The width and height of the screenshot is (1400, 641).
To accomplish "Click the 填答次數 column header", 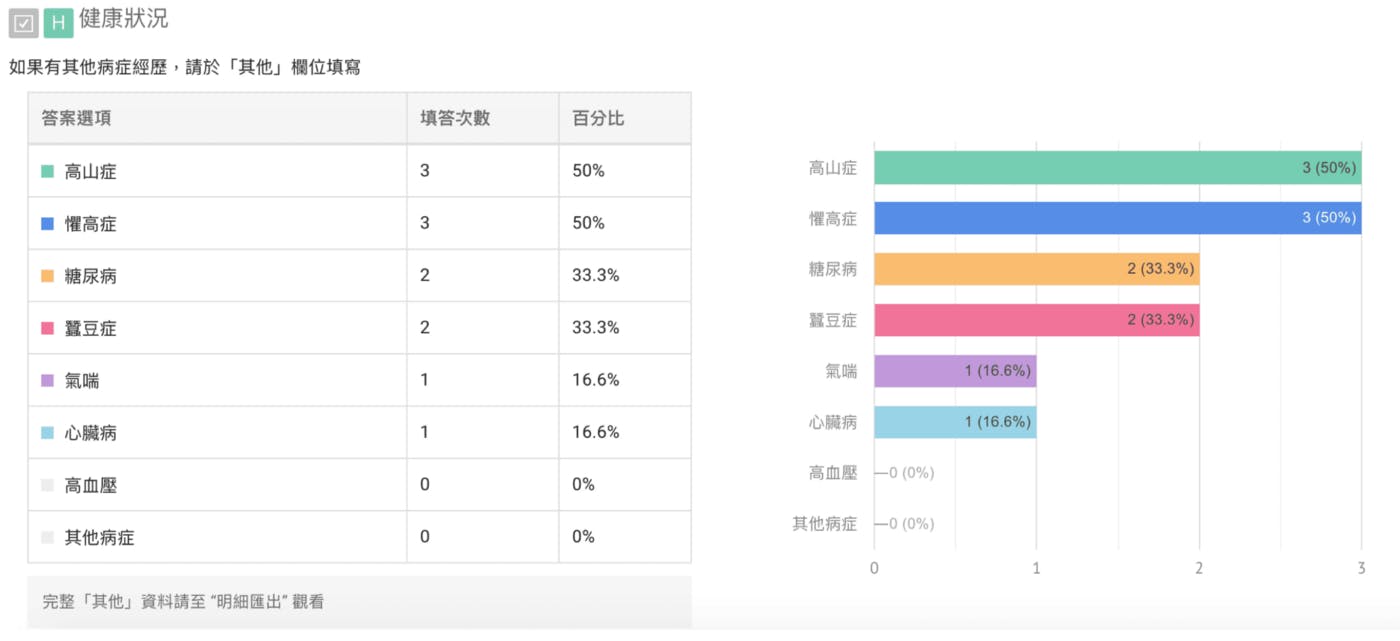I will coord(455,118).
